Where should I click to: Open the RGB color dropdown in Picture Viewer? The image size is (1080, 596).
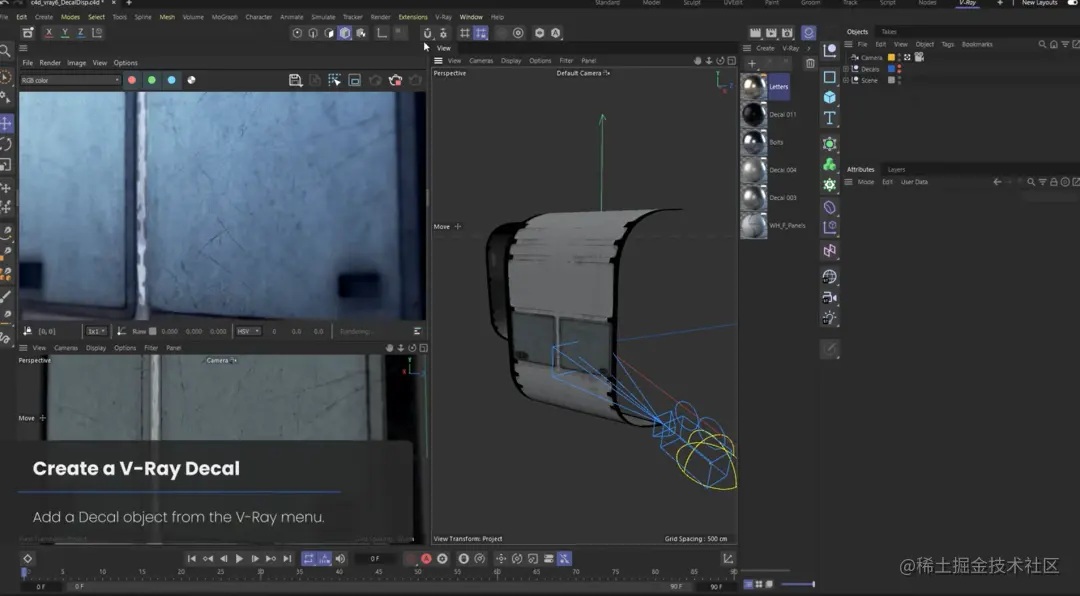(x=68, y=80)
